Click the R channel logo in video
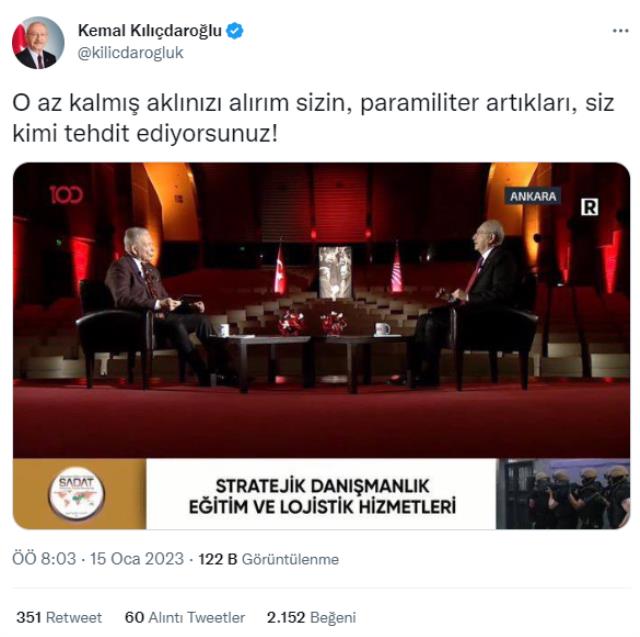The height and width of the screenshot is (637, 640). coord(589,207)
